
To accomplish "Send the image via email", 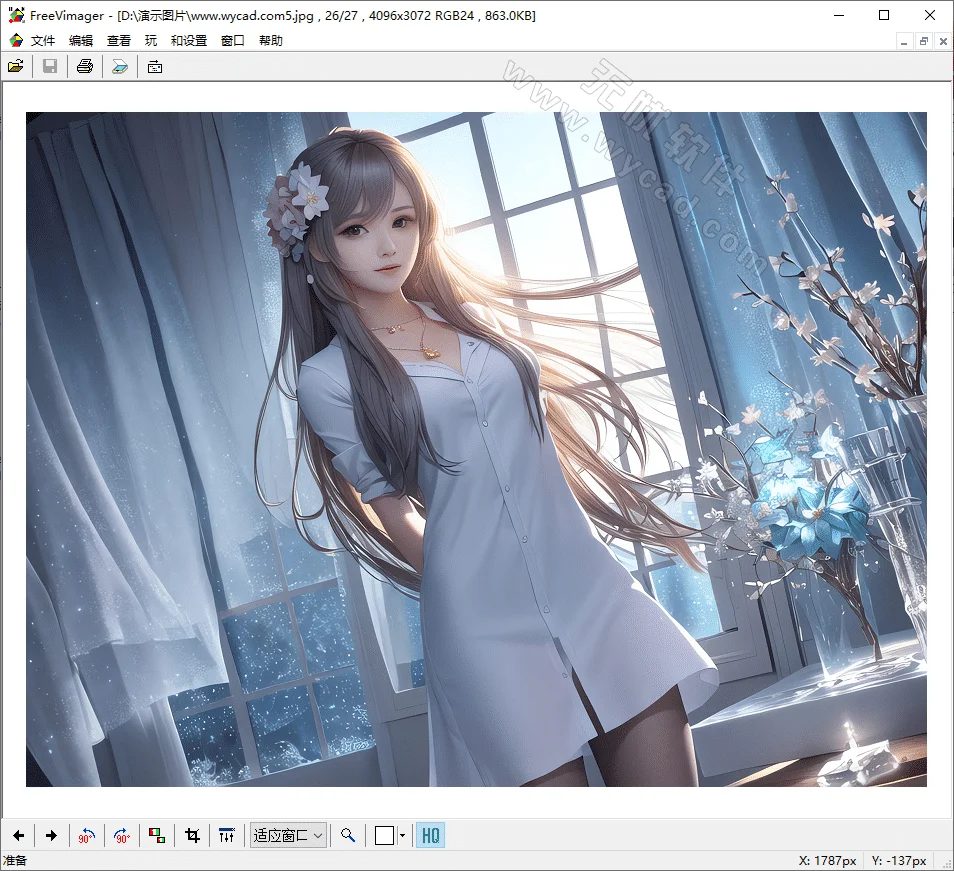I will (x=154, y=66).
